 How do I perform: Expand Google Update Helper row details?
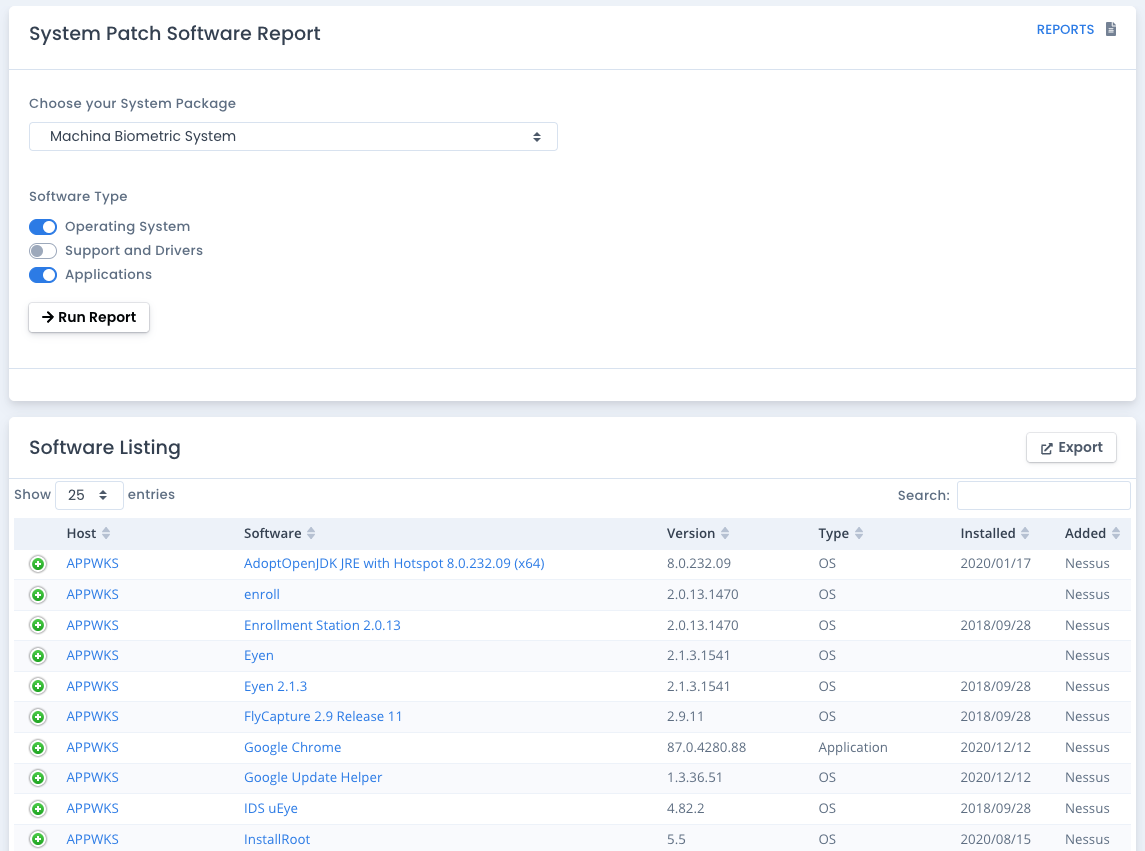[x=38, y=778]
